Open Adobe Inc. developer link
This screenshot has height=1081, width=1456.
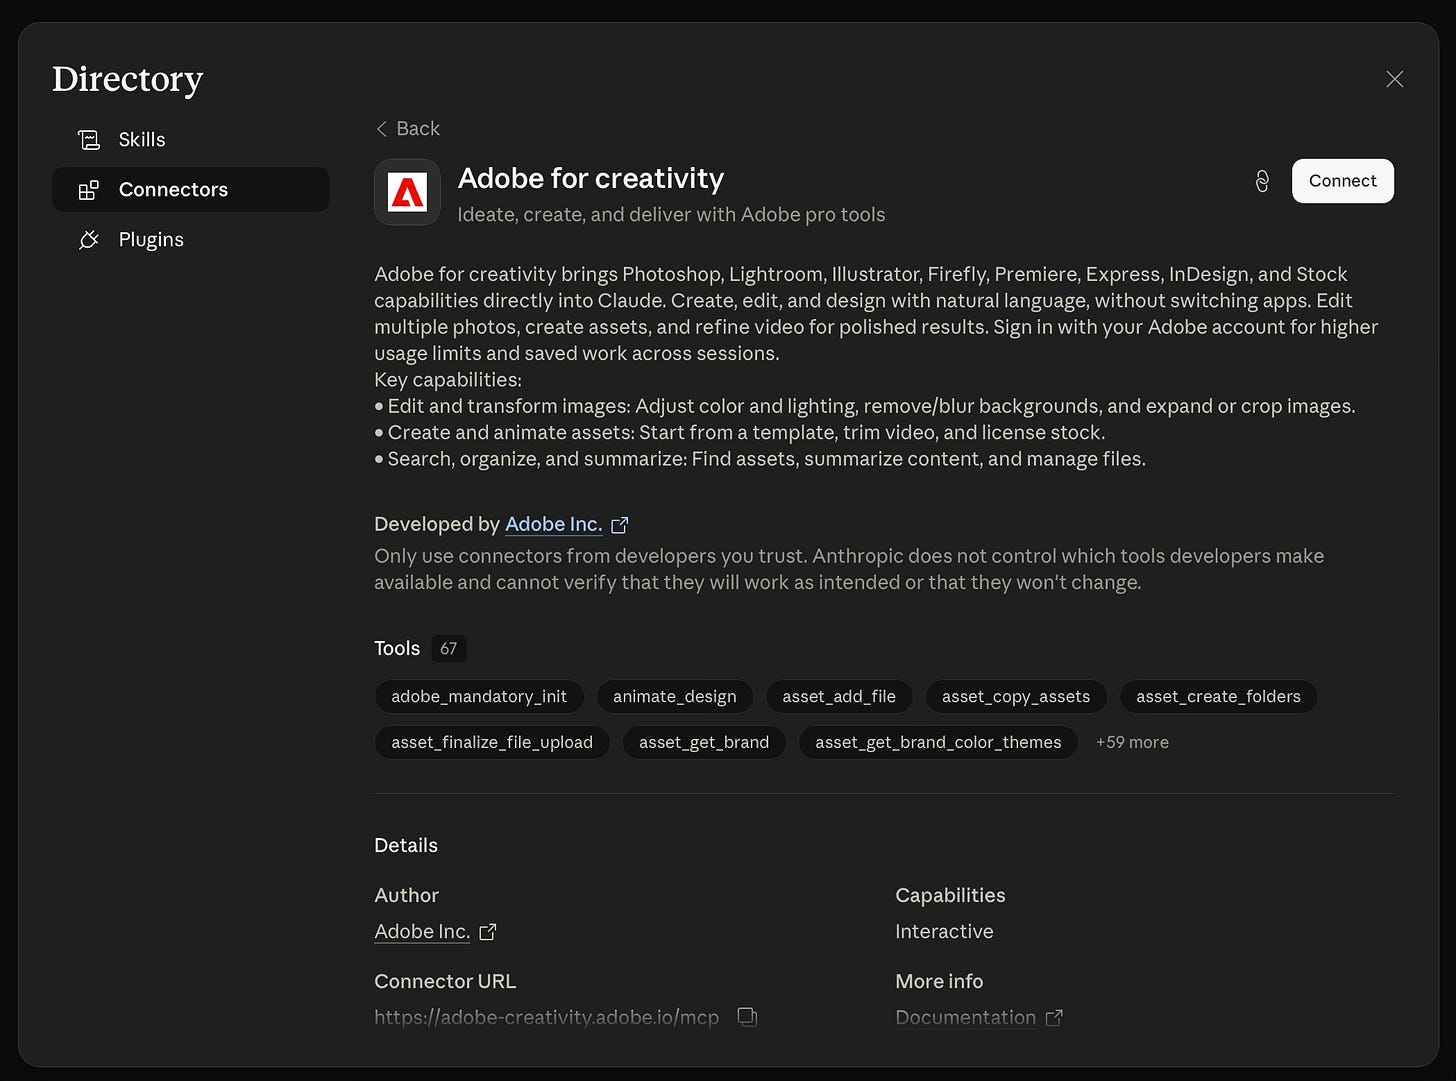(x=553, y=524)
